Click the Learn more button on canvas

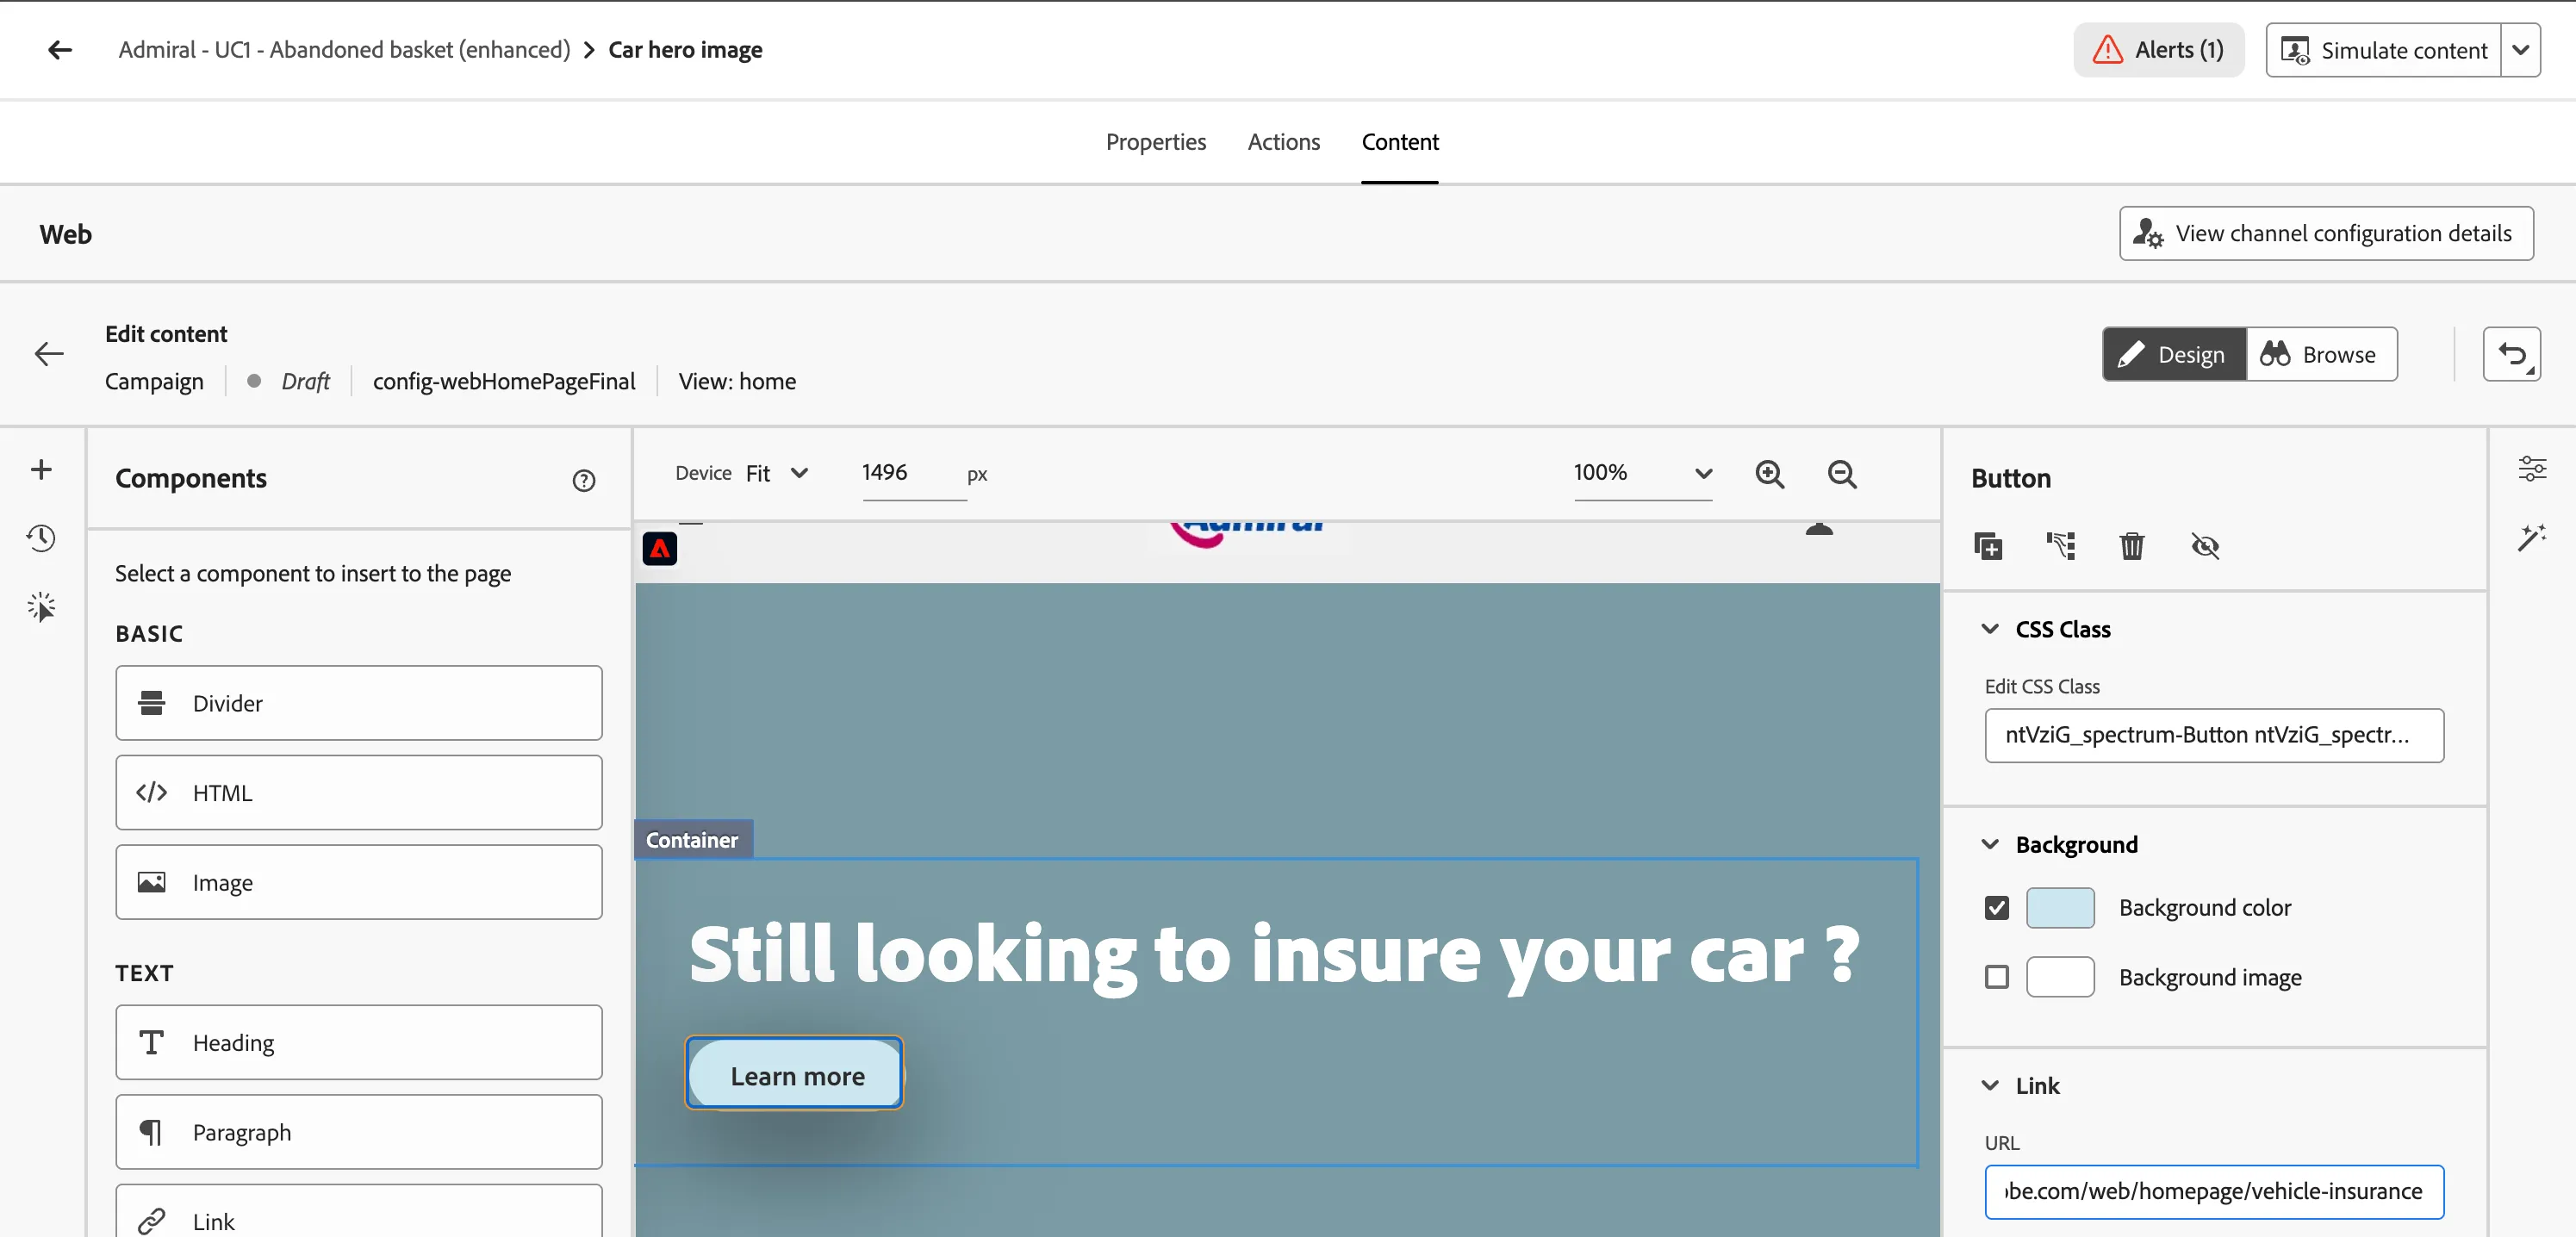coord(795,1075)
